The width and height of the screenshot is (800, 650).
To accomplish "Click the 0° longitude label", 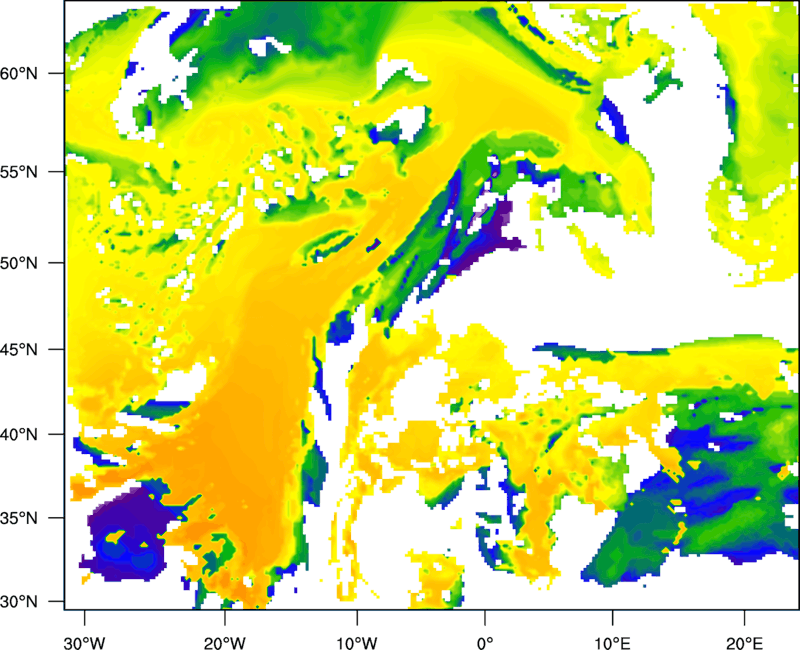I will (485, 643).
